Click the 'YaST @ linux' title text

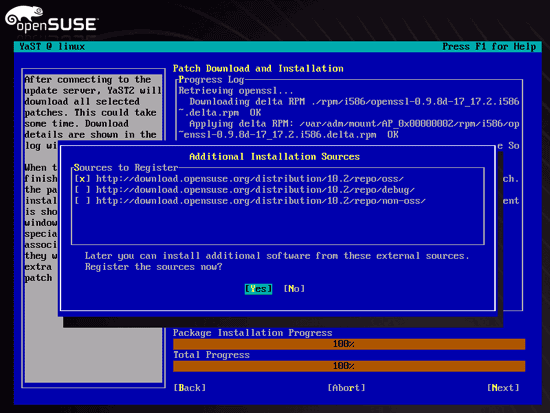click(x=52, y=47)
